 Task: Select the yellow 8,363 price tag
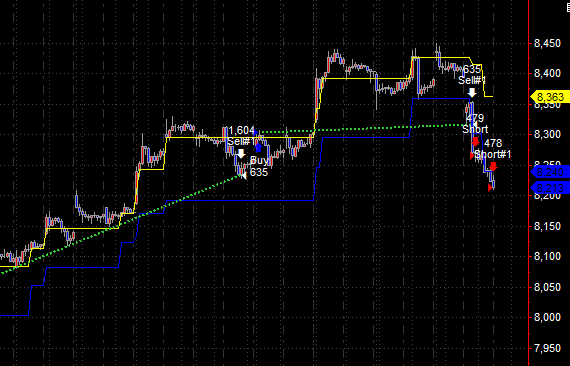pyautogui.click(x=550, y=97)
